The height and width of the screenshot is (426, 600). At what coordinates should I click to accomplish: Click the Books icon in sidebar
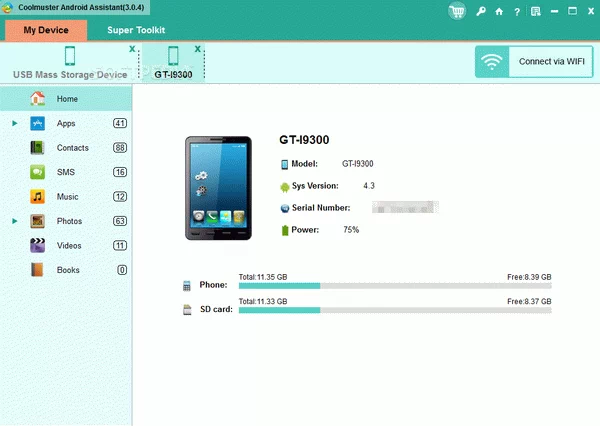[x=38, y=270]
